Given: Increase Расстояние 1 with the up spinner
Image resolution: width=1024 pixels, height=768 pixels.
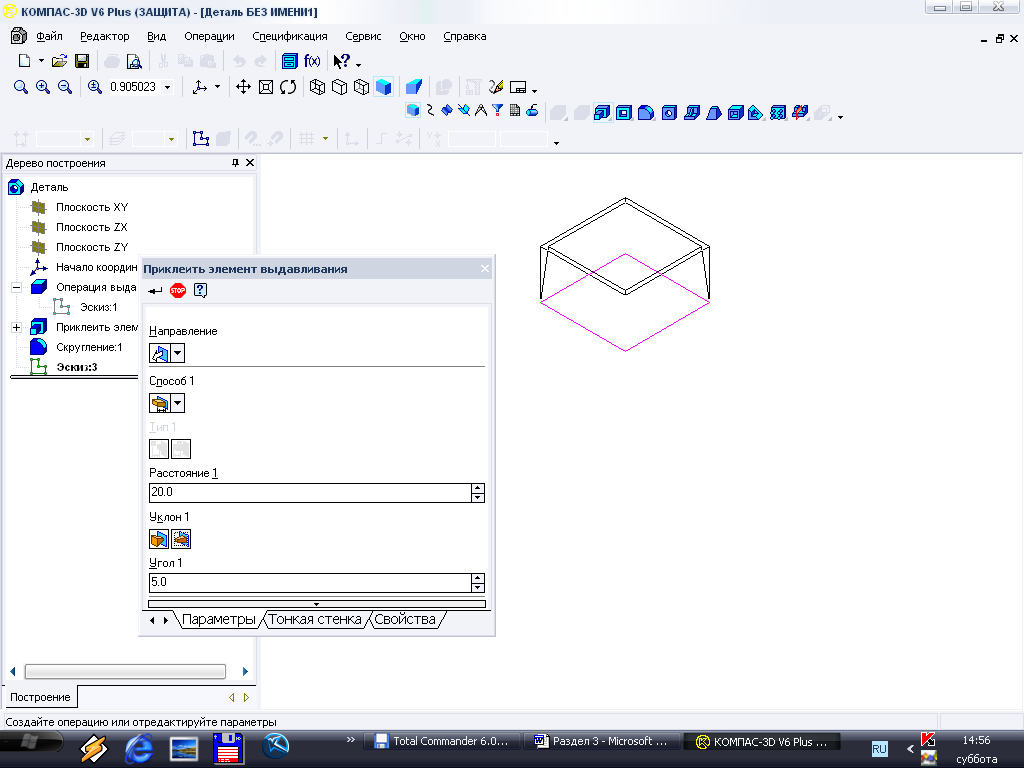Looking at the screenshot, I should [478, 488].
